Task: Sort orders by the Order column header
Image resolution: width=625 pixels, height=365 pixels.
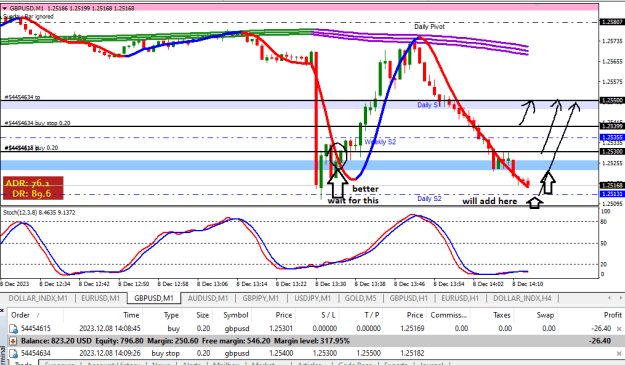Action: [20, 315]
